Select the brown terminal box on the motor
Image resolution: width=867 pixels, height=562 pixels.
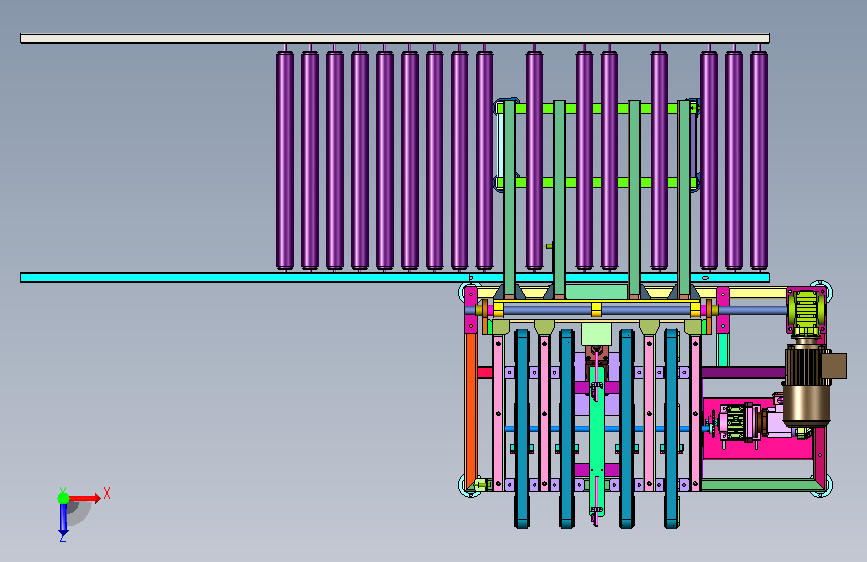(834, 366)
